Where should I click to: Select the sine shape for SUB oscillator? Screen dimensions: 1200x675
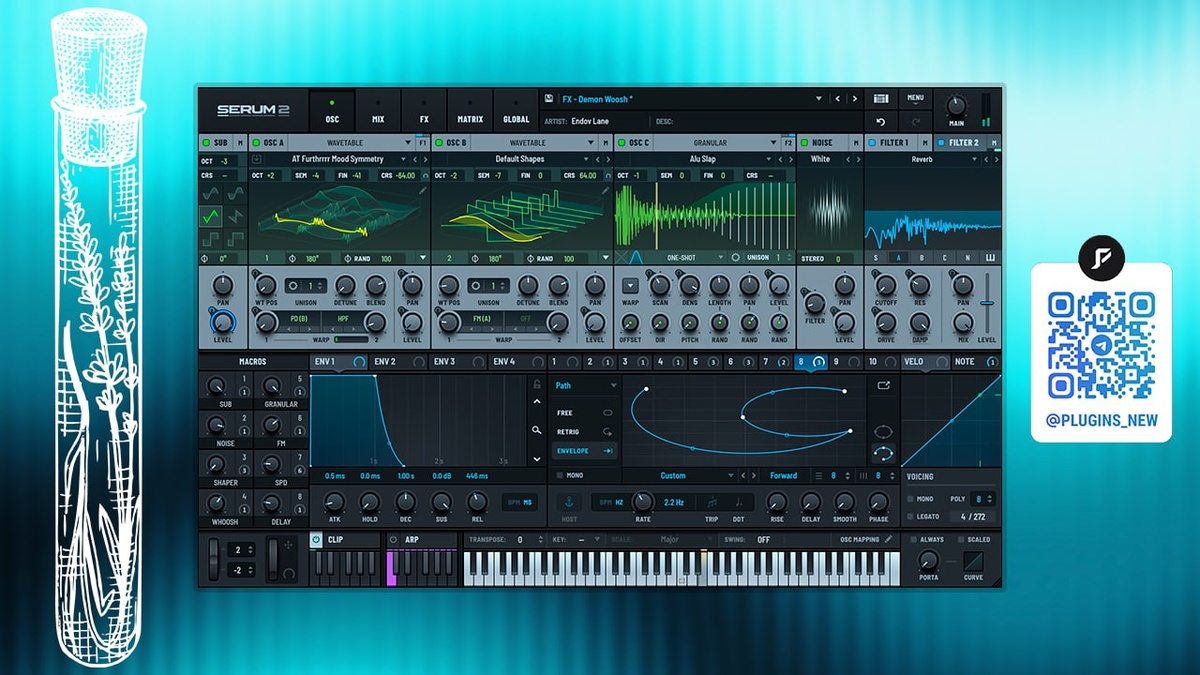pos(210,192)
